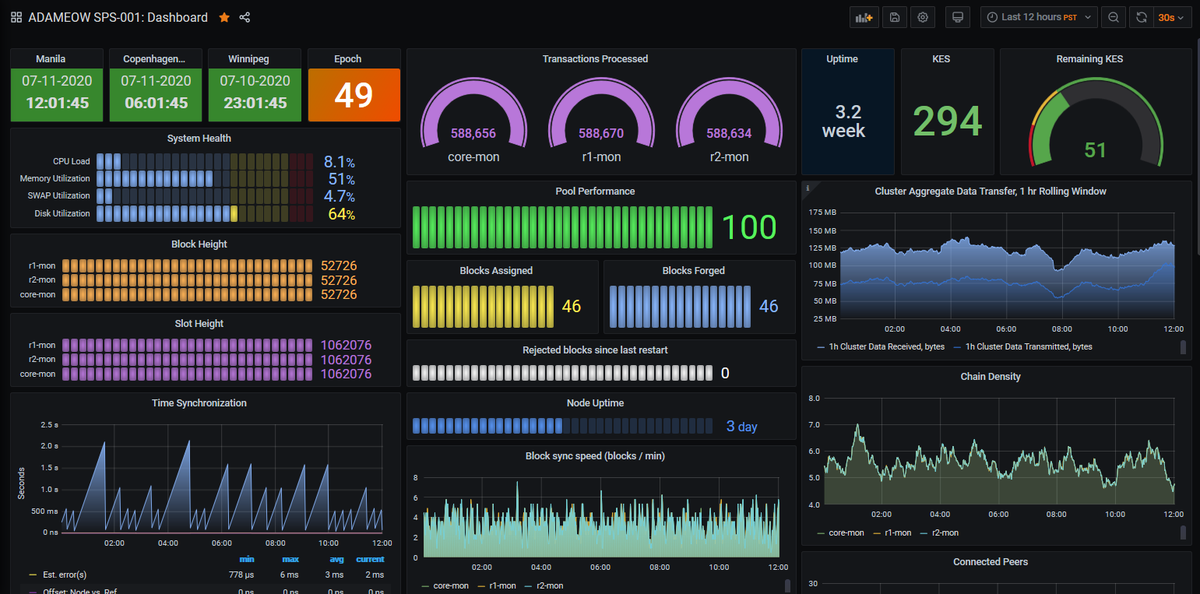Image resolution: width=1200 pixels, height=594 pixels.
Task: Click the Uptime value 3.2 week
Action: click(843, 121)
